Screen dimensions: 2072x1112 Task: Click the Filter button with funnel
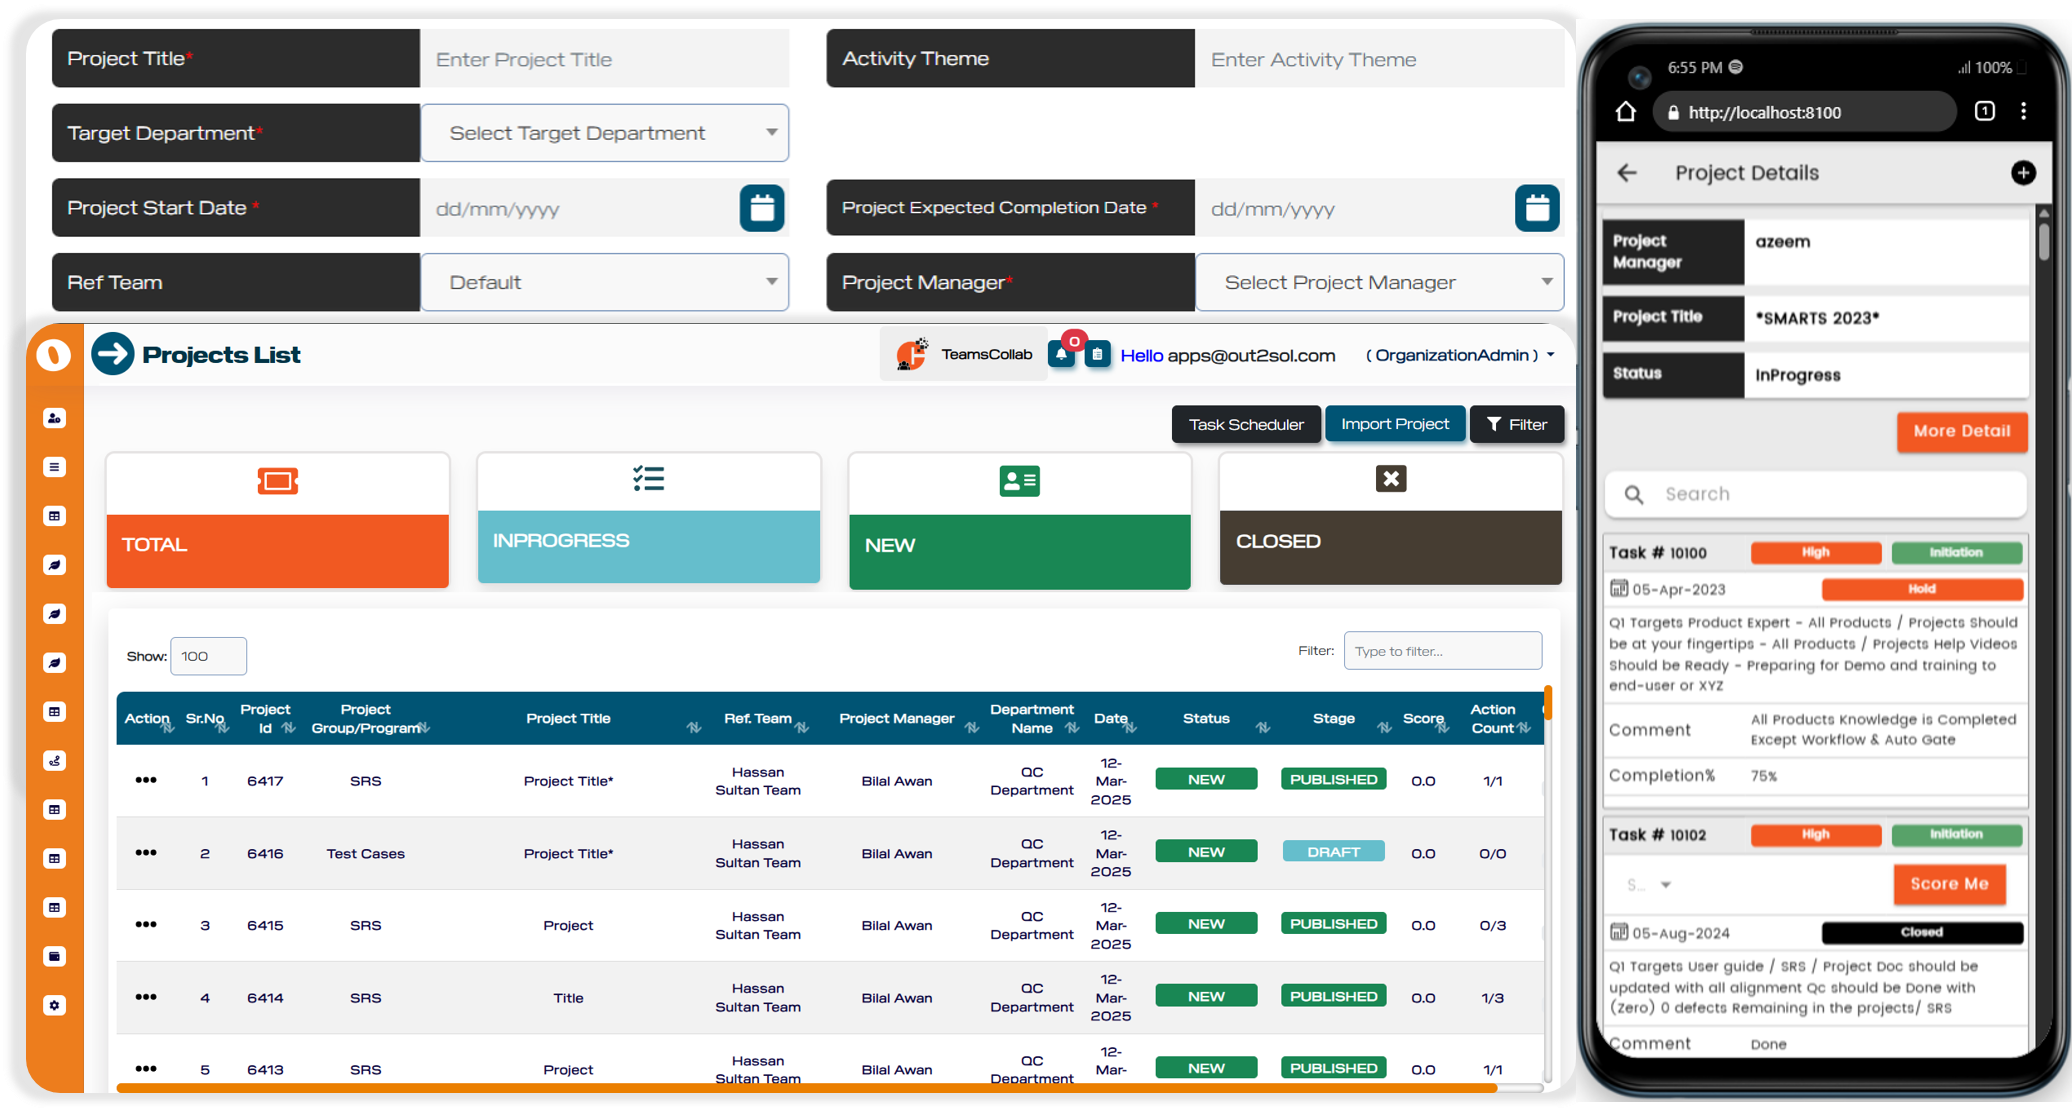(x=1517, y=424)
